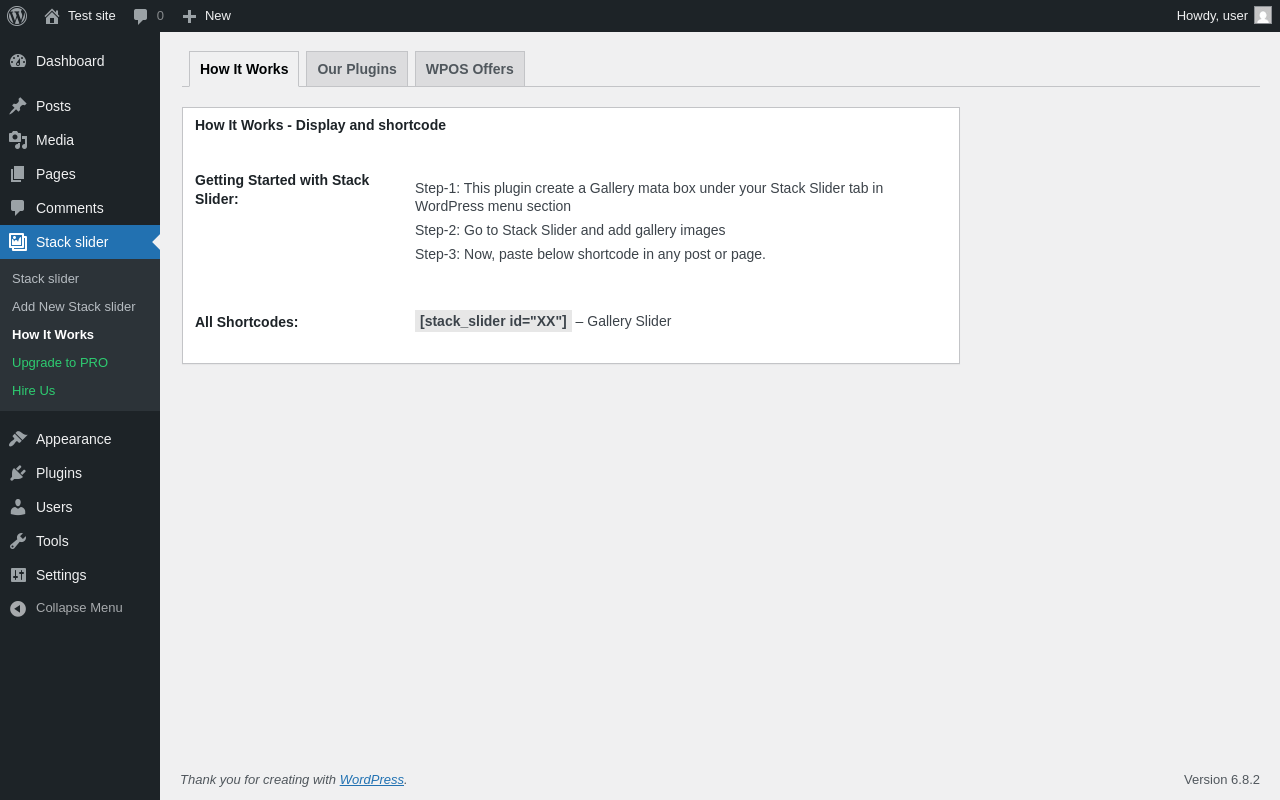1280x800 pixels.
Task: Open the Howdy, user account menu
Action: tap(1224, 16)
